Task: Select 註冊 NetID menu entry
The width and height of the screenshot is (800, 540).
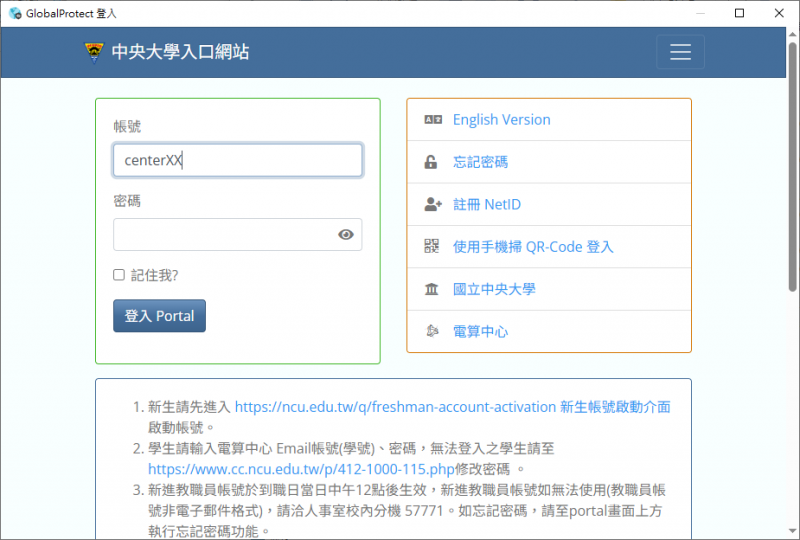Action: (x=486, y=205)
